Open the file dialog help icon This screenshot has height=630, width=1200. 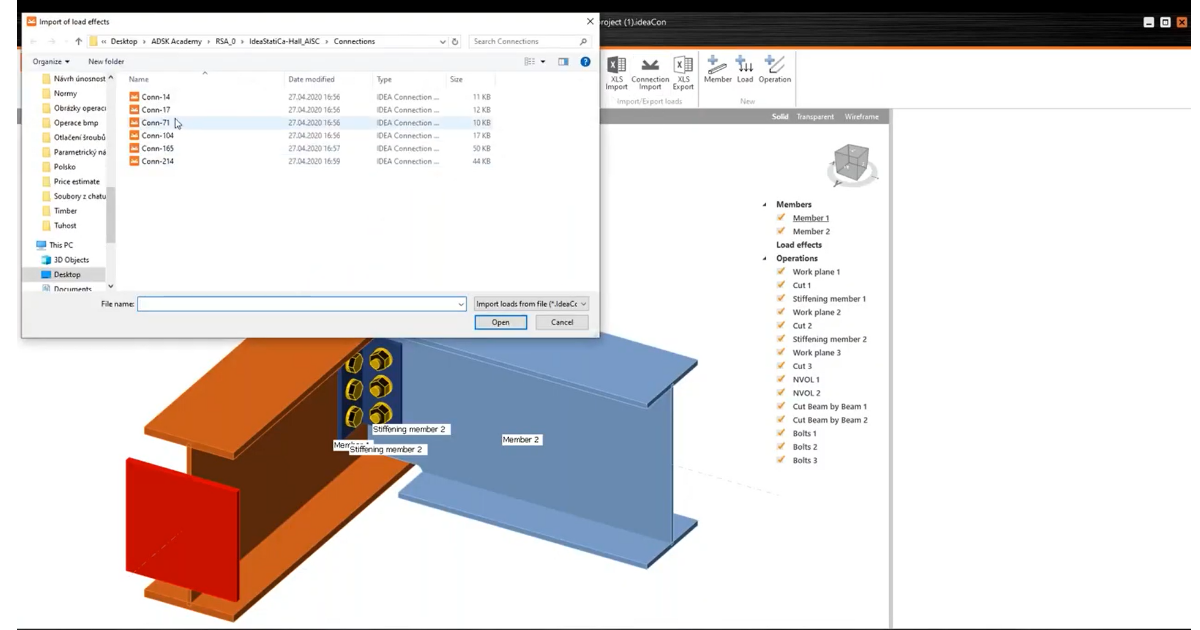click(x=585, y=62)
